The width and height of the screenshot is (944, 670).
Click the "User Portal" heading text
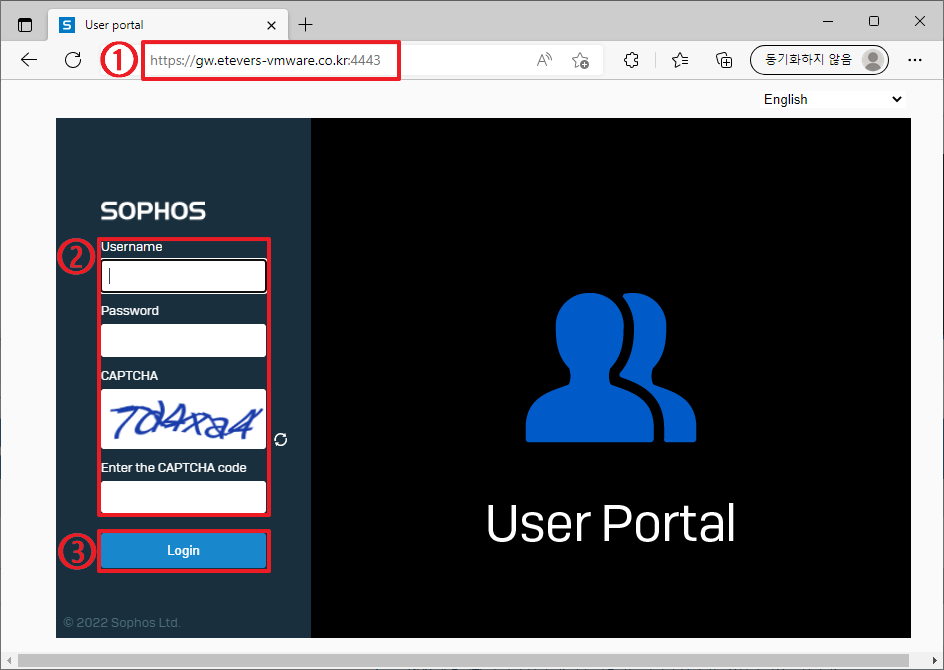coord(610,523)
